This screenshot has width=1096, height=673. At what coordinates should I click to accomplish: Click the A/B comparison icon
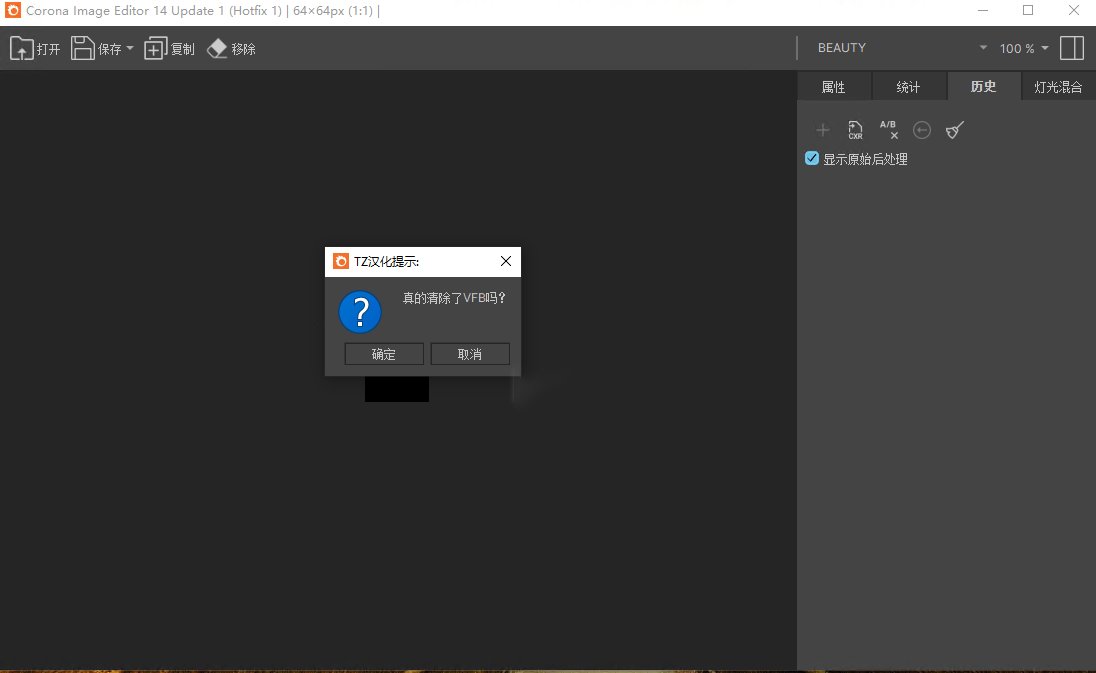pos(888,129)
